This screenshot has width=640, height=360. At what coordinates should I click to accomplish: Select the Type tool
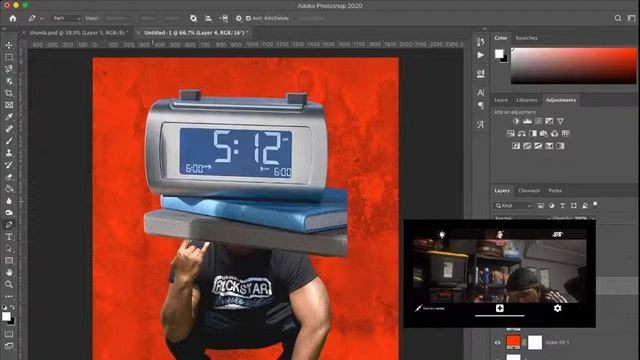pyautogui.click(x=9, y=237)
